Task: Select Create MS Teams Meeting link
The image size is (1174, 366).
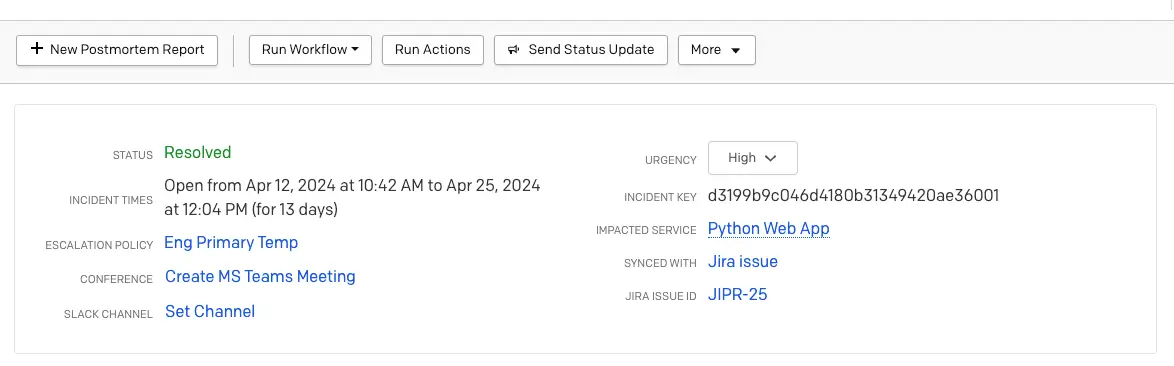Action: point(260,276)
